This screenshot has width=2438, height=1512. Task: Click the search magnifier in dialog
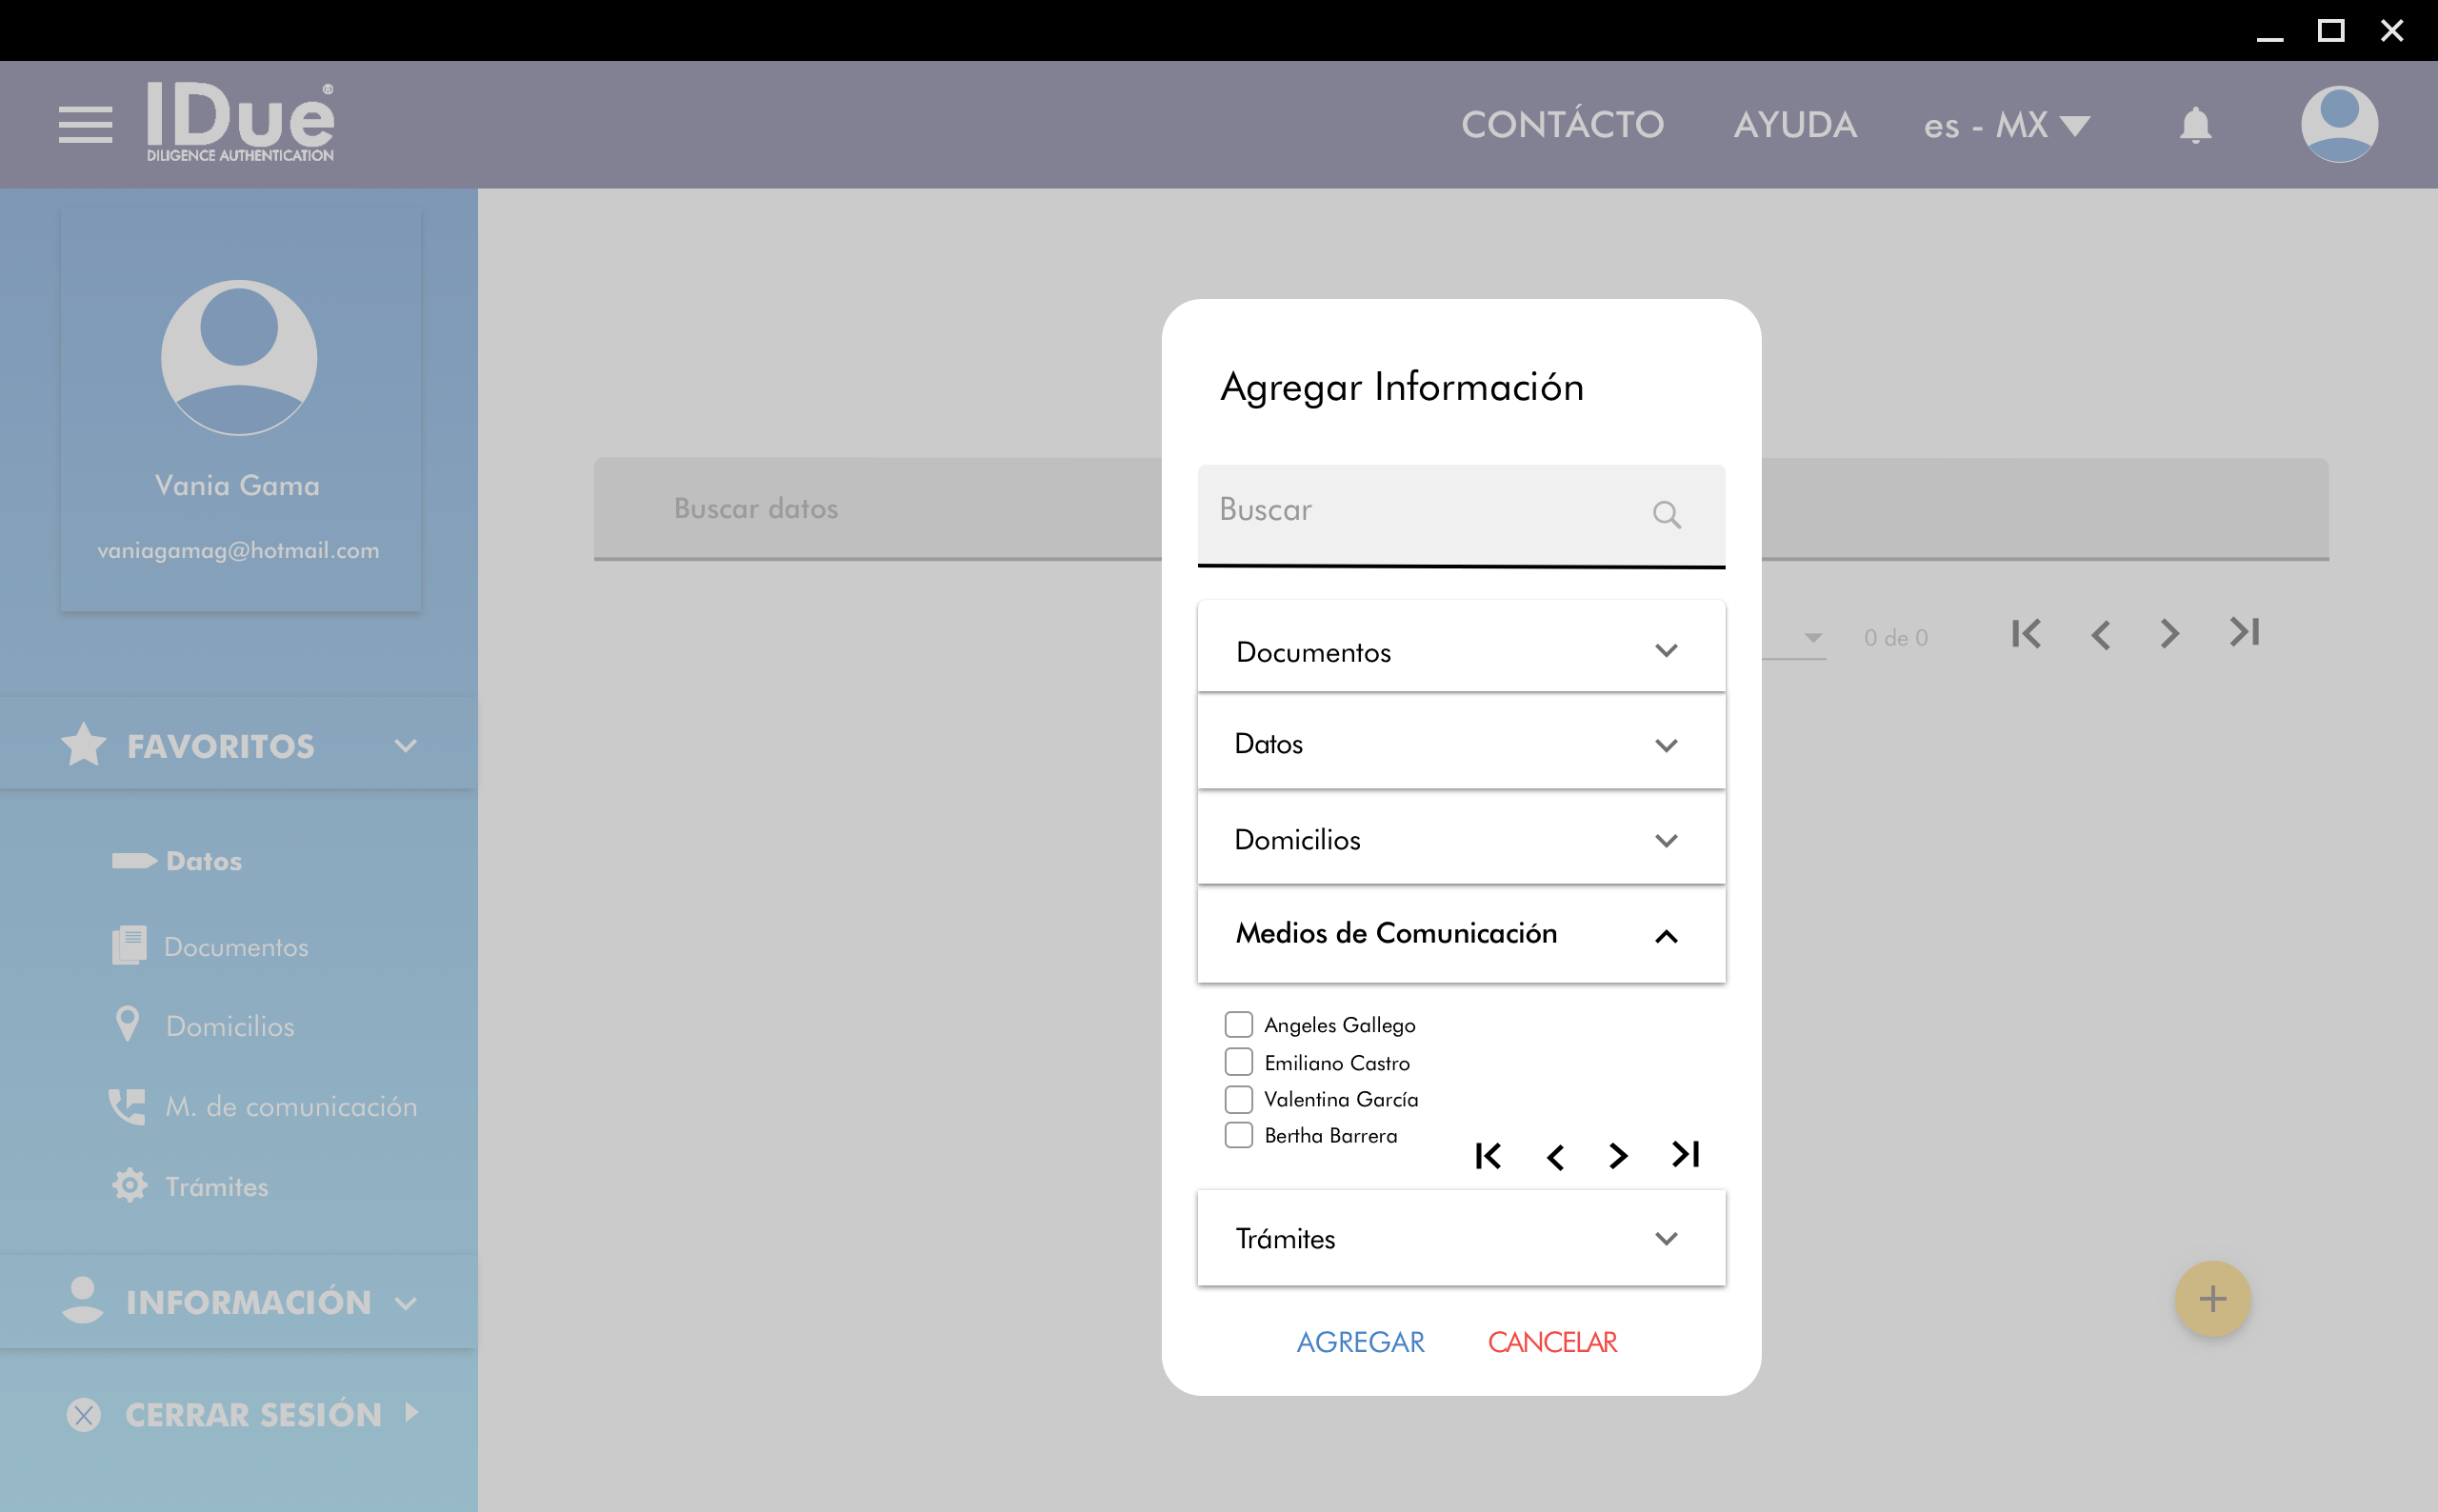[x=1666, y=515]
